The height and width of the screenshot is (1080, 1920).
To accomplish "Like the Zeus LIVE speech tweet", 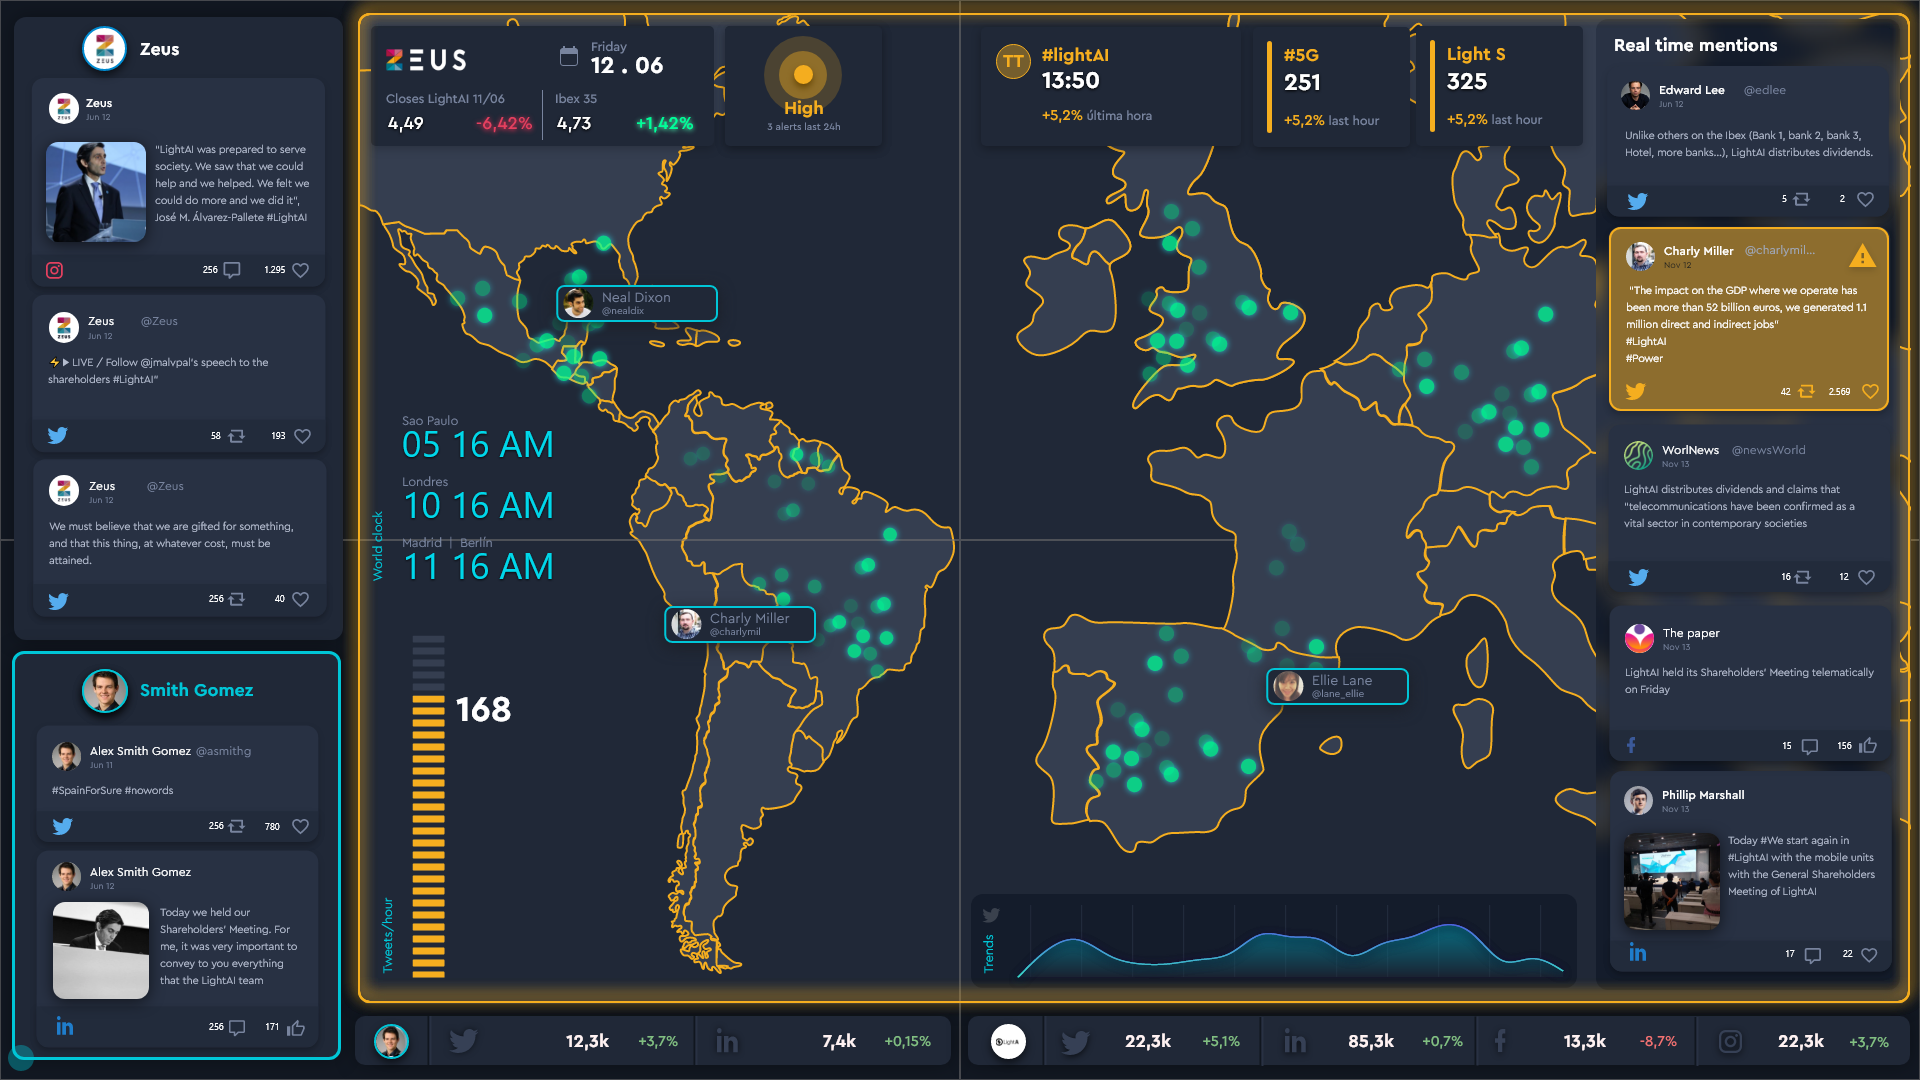I will [302, 436].
